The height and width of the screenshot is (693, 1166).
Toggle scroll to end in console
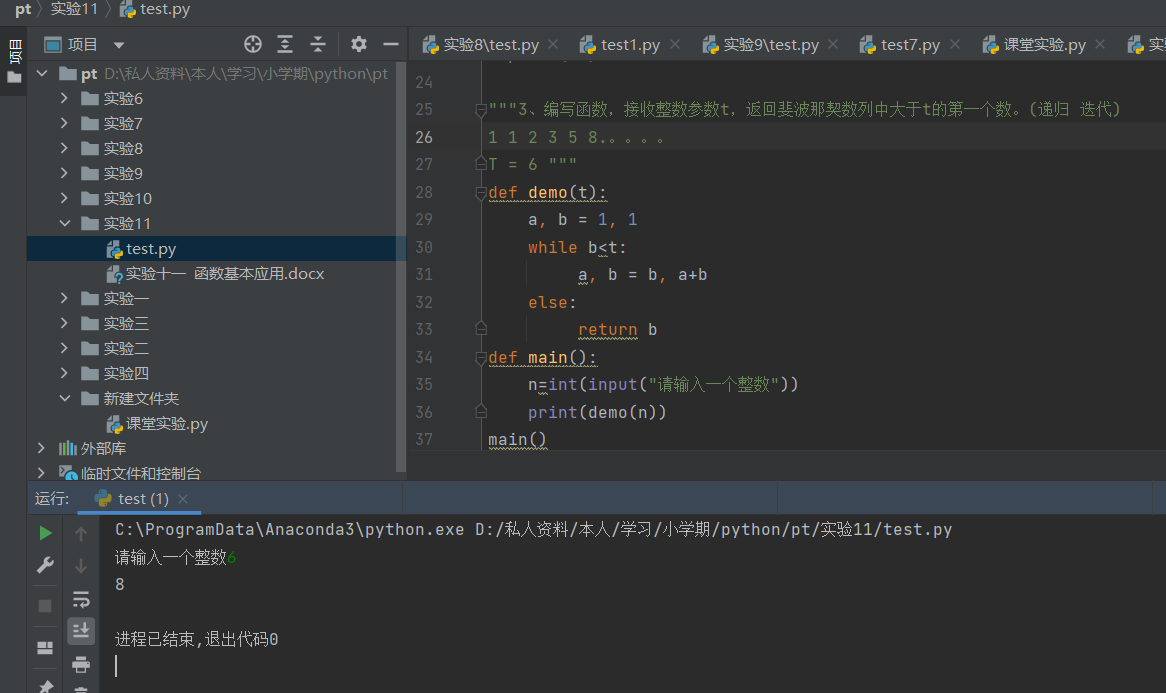81,631
